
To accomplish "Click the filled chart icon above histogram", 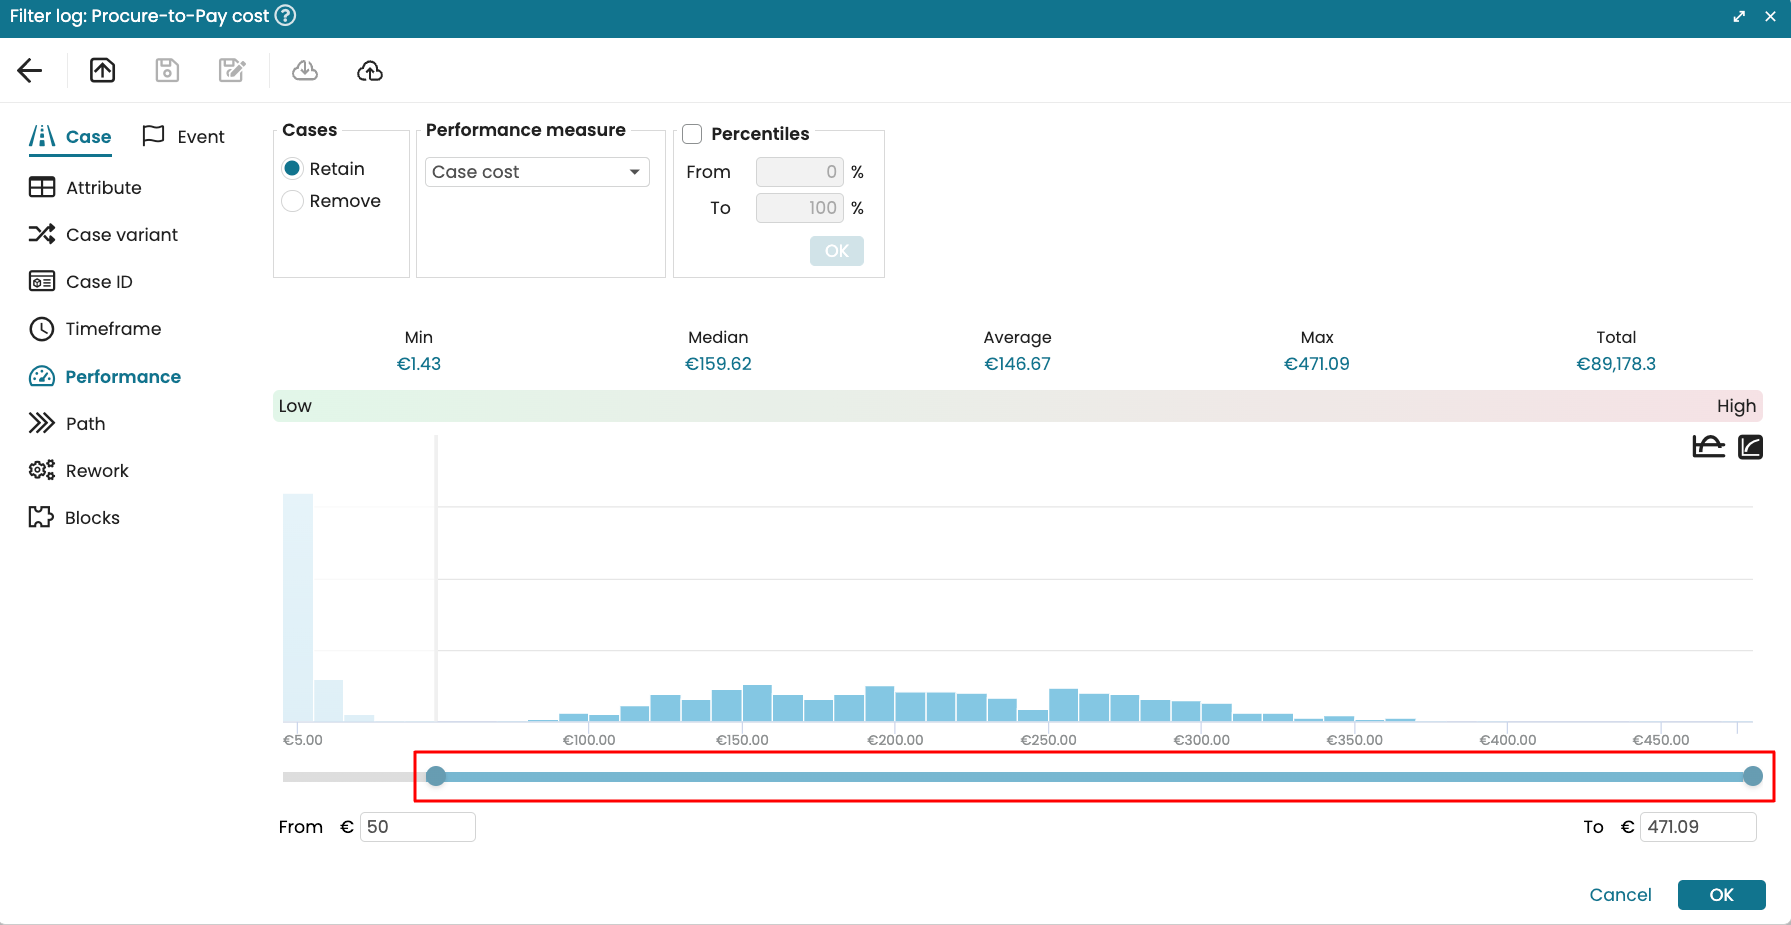I will click(1750, 446).
